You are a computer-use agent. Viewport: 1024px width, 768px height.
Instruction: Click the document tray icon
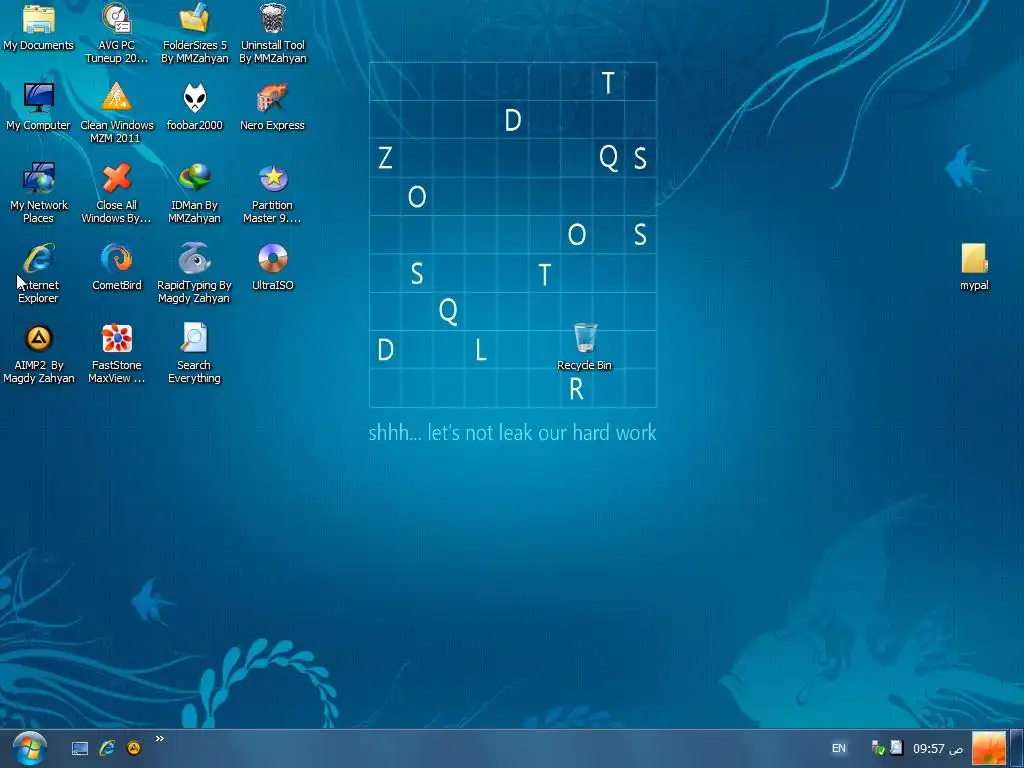[x=897, y=748]
